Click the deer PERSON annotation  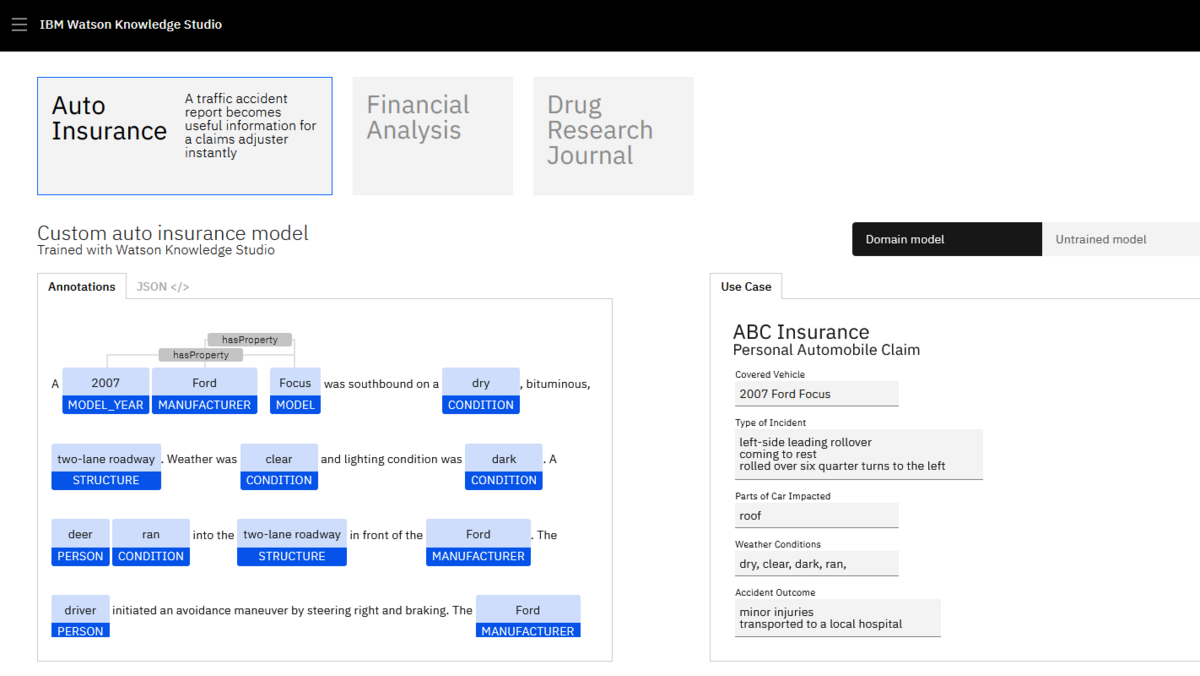click(x=80, y=543)
